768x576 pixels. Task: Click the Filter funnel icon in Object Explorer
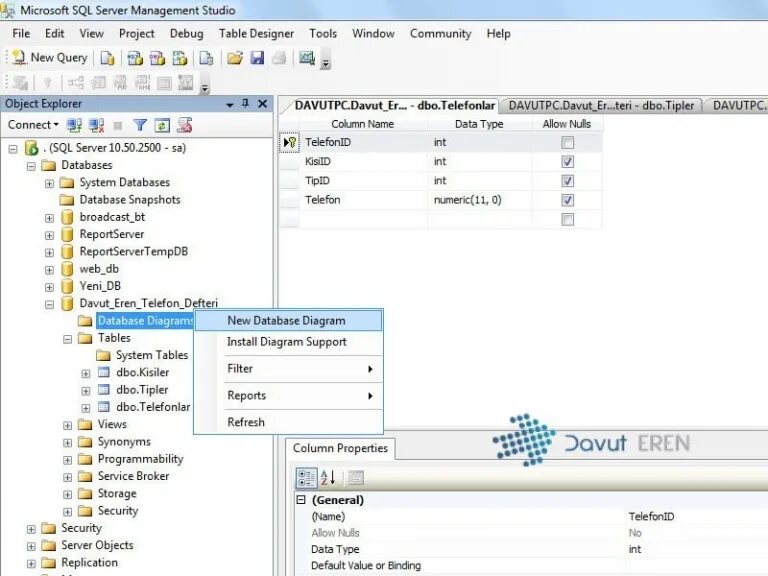point(140,125)
